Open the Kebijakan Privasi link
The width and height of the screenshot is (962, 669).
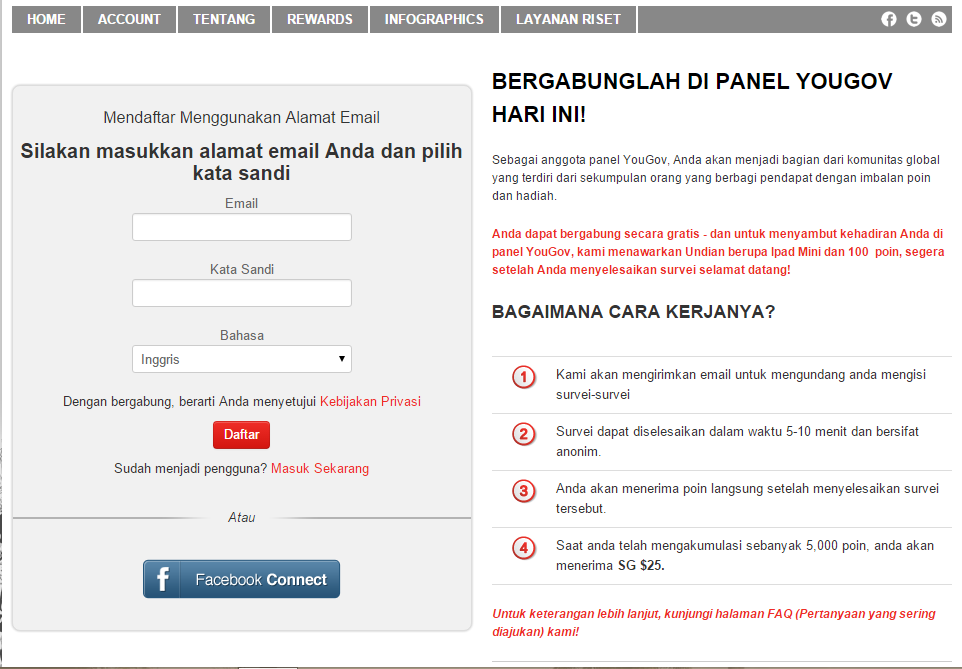coord(370,401)
